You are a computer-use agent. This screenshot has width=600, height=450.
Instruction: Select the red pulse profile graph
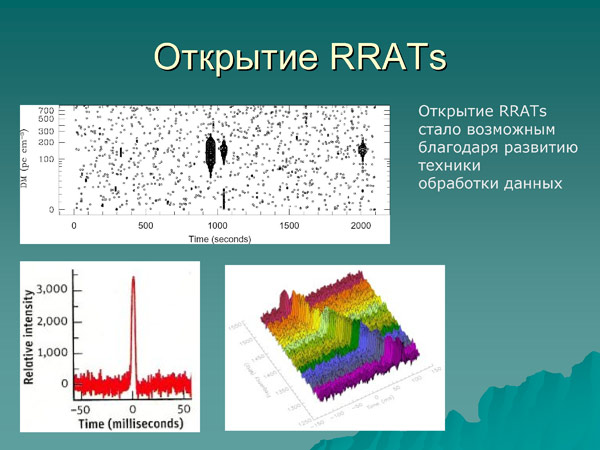[110, 347]
